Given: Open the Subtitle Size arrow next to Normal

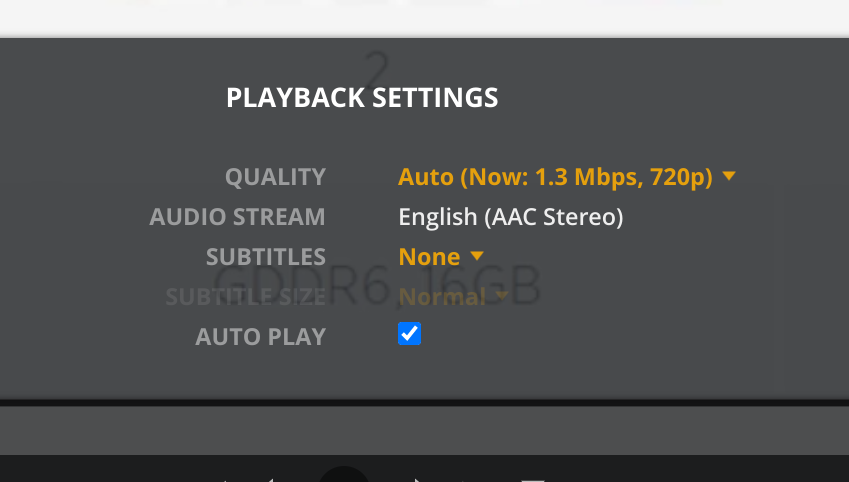Looking at the screenshot, I should tap(502, 295).
